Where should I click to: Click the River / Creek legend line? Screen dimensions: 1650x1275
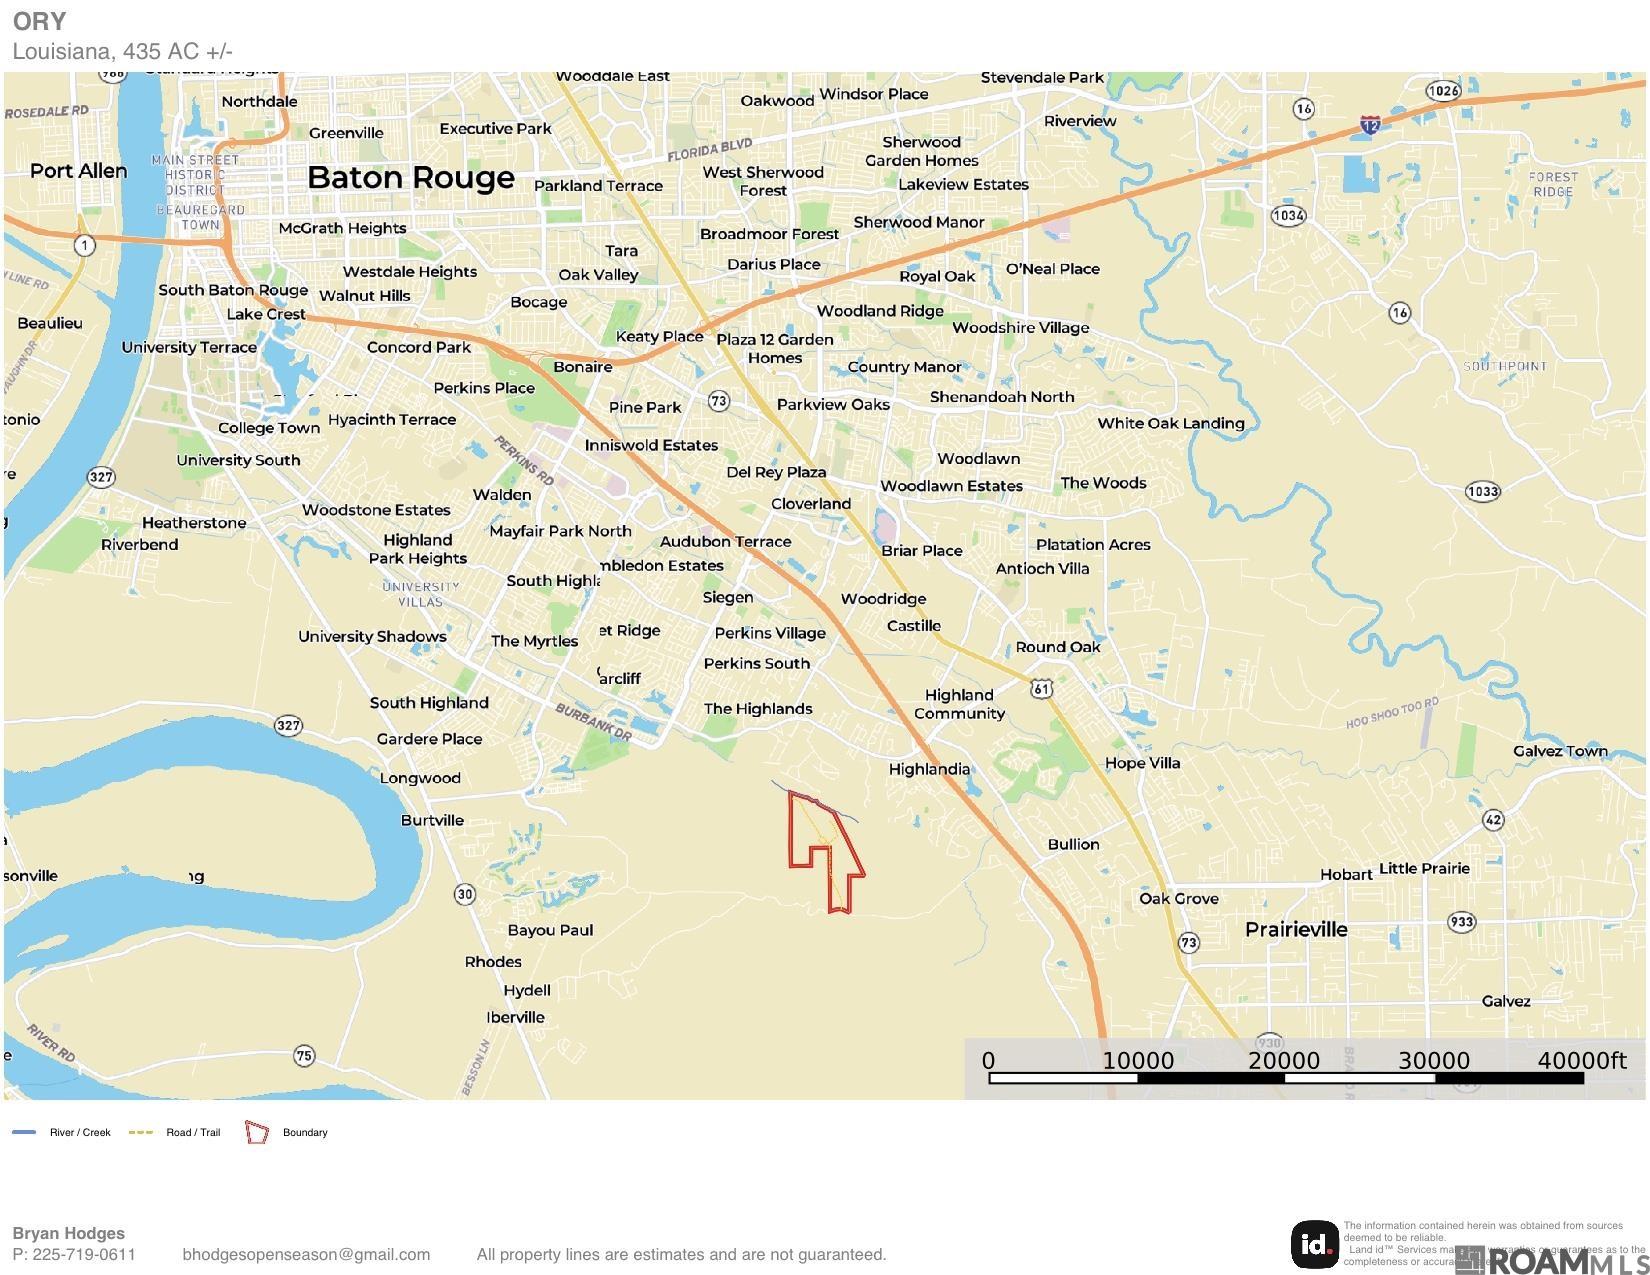(x=24, y=1132)
